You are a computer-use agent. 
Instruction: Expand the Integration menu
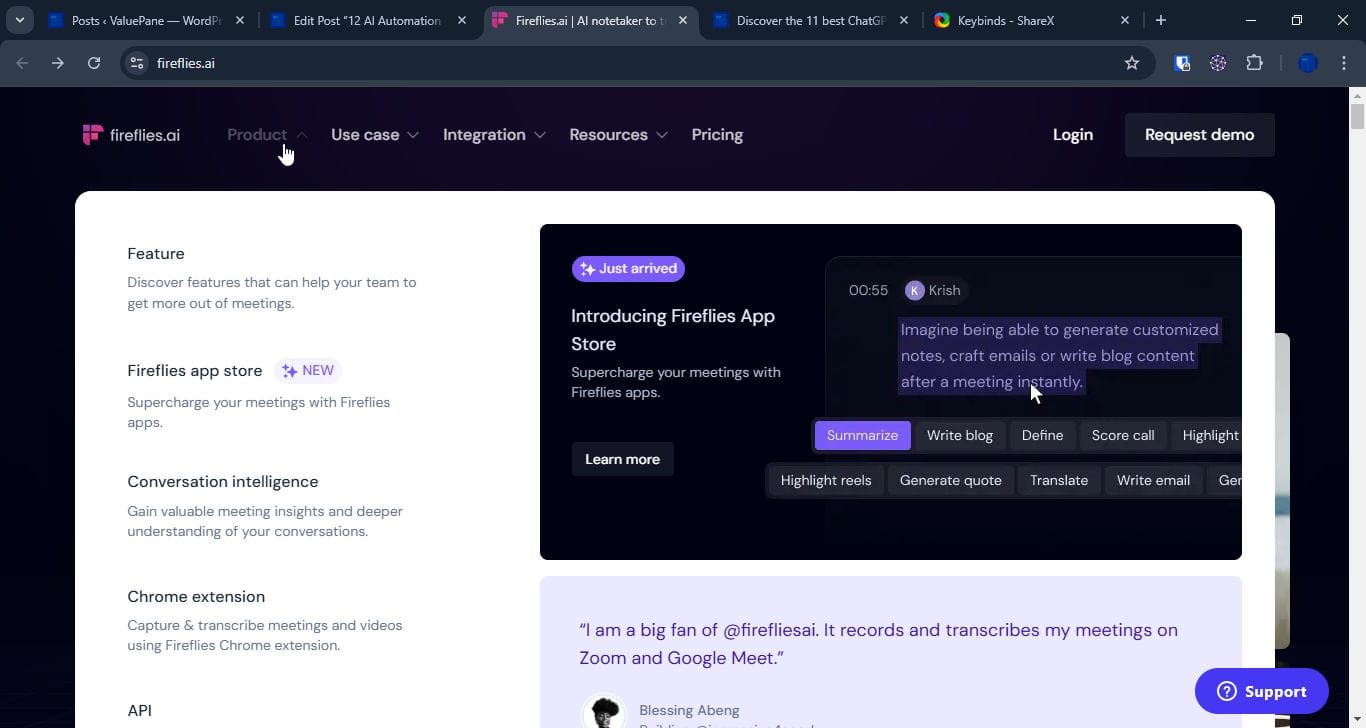pyautogui.click(x=494, y=135)
